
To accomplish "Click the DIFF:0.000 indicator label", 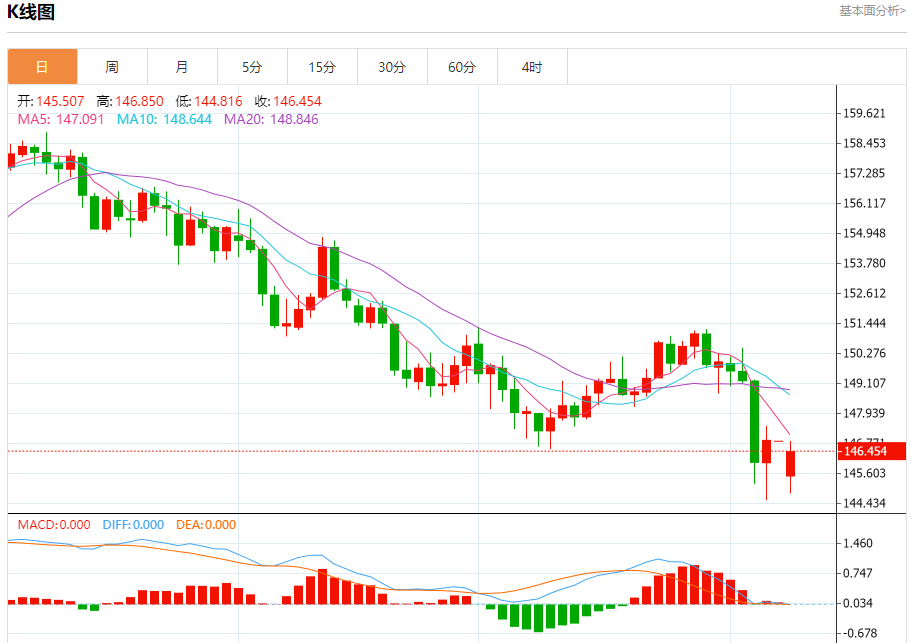I will (x=133, y=525).
